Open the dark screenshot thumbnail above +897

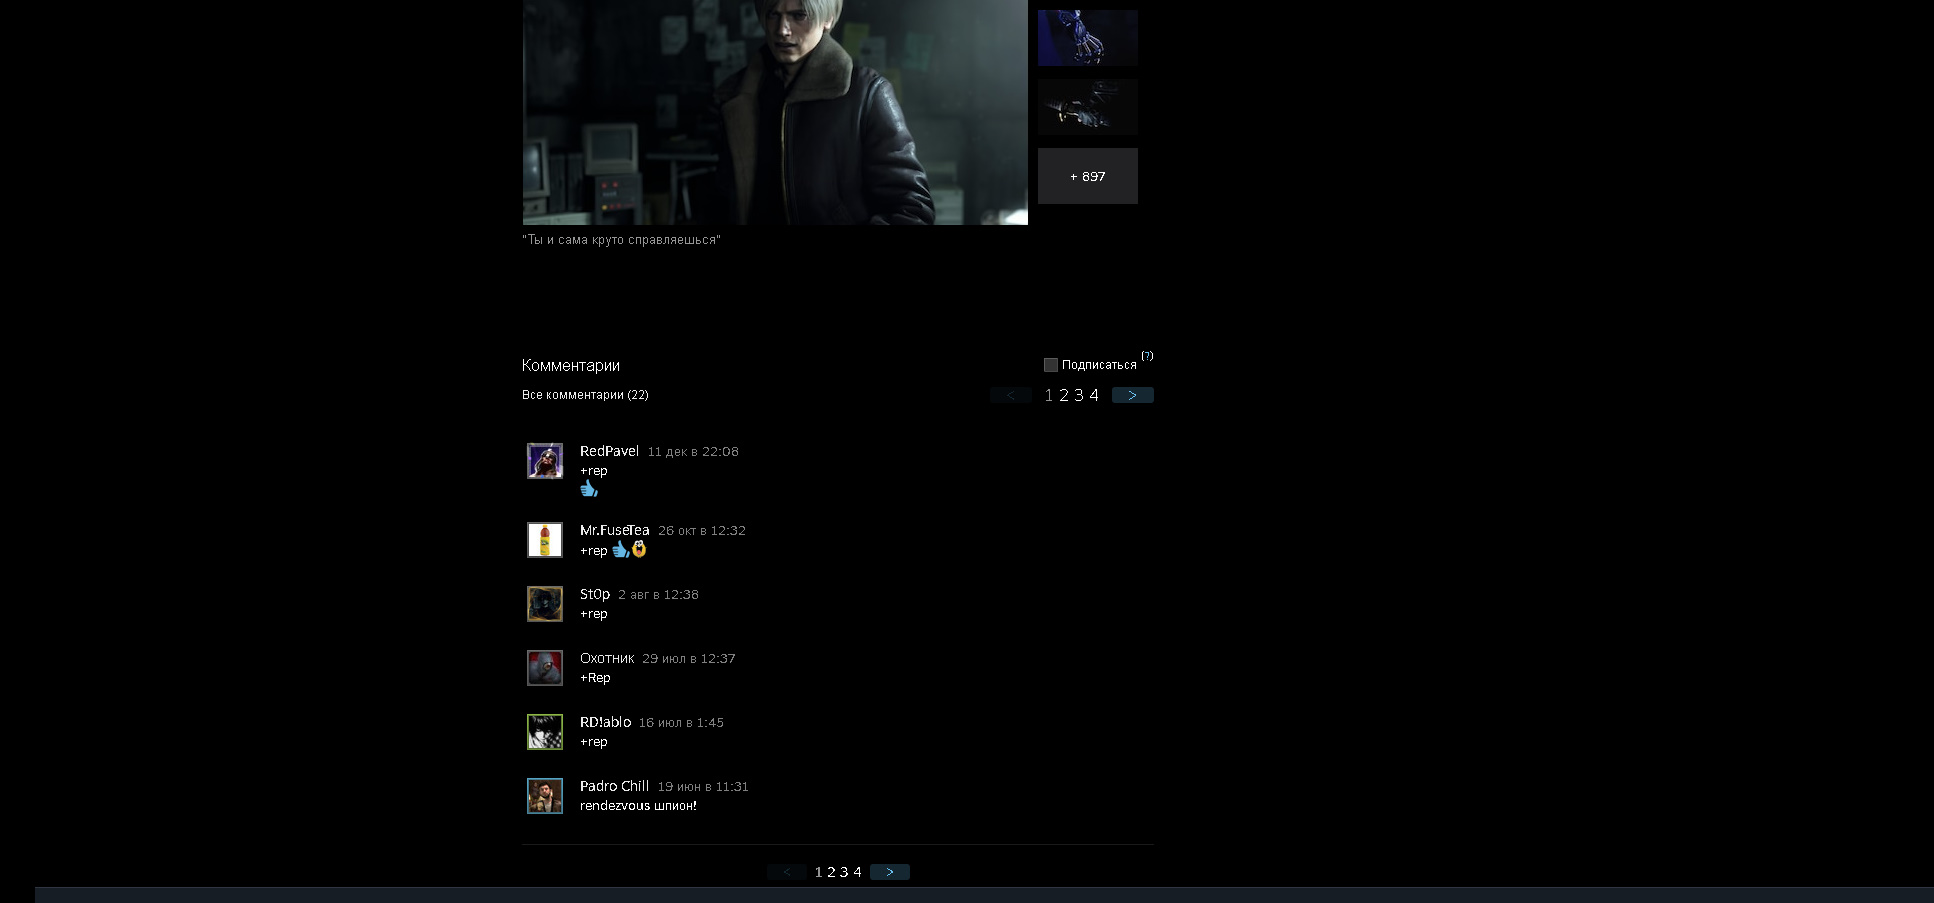[x=1088, y=107]
